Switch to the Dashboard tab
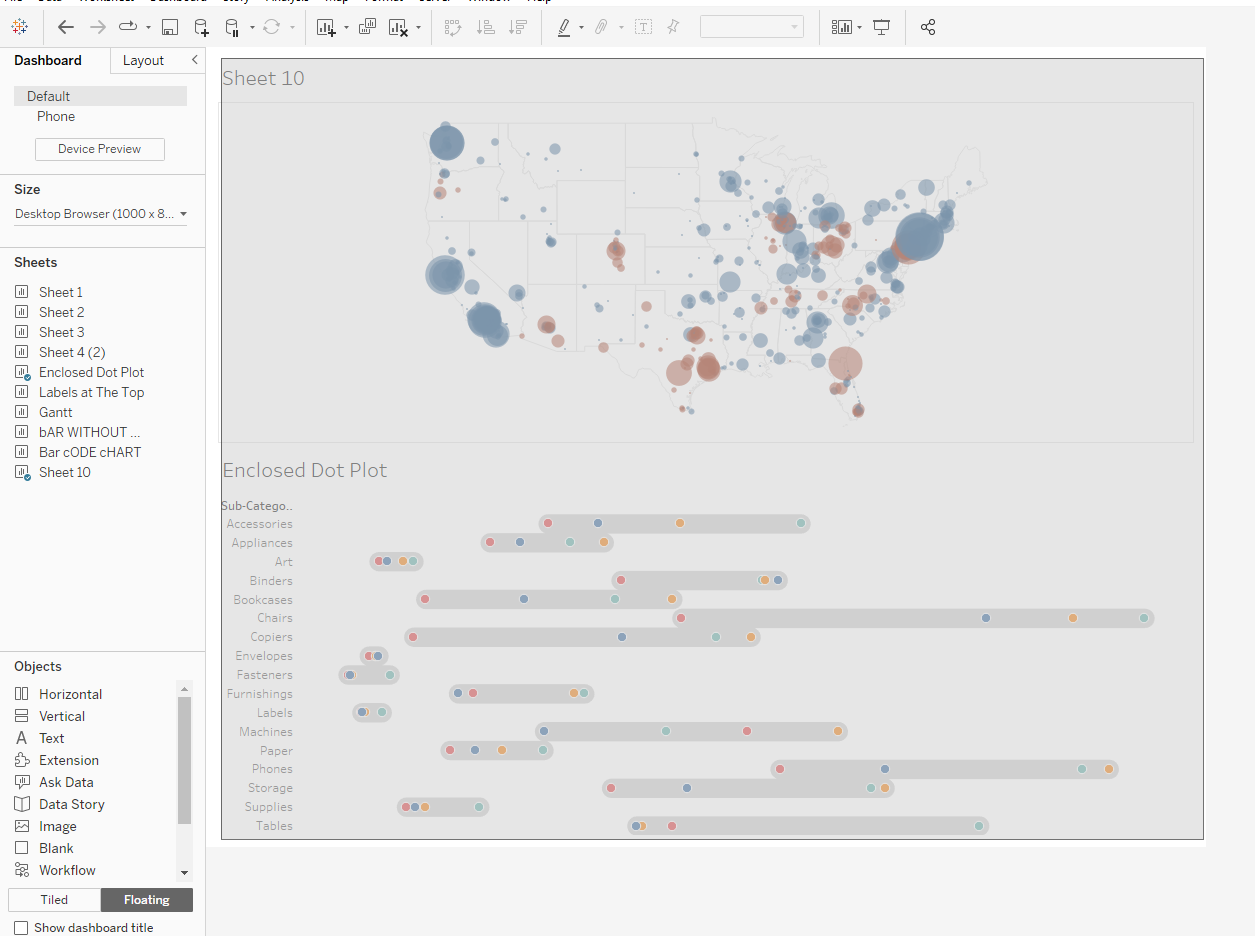This screenshot has width=1255, height=936. click(x=48, y=60)
